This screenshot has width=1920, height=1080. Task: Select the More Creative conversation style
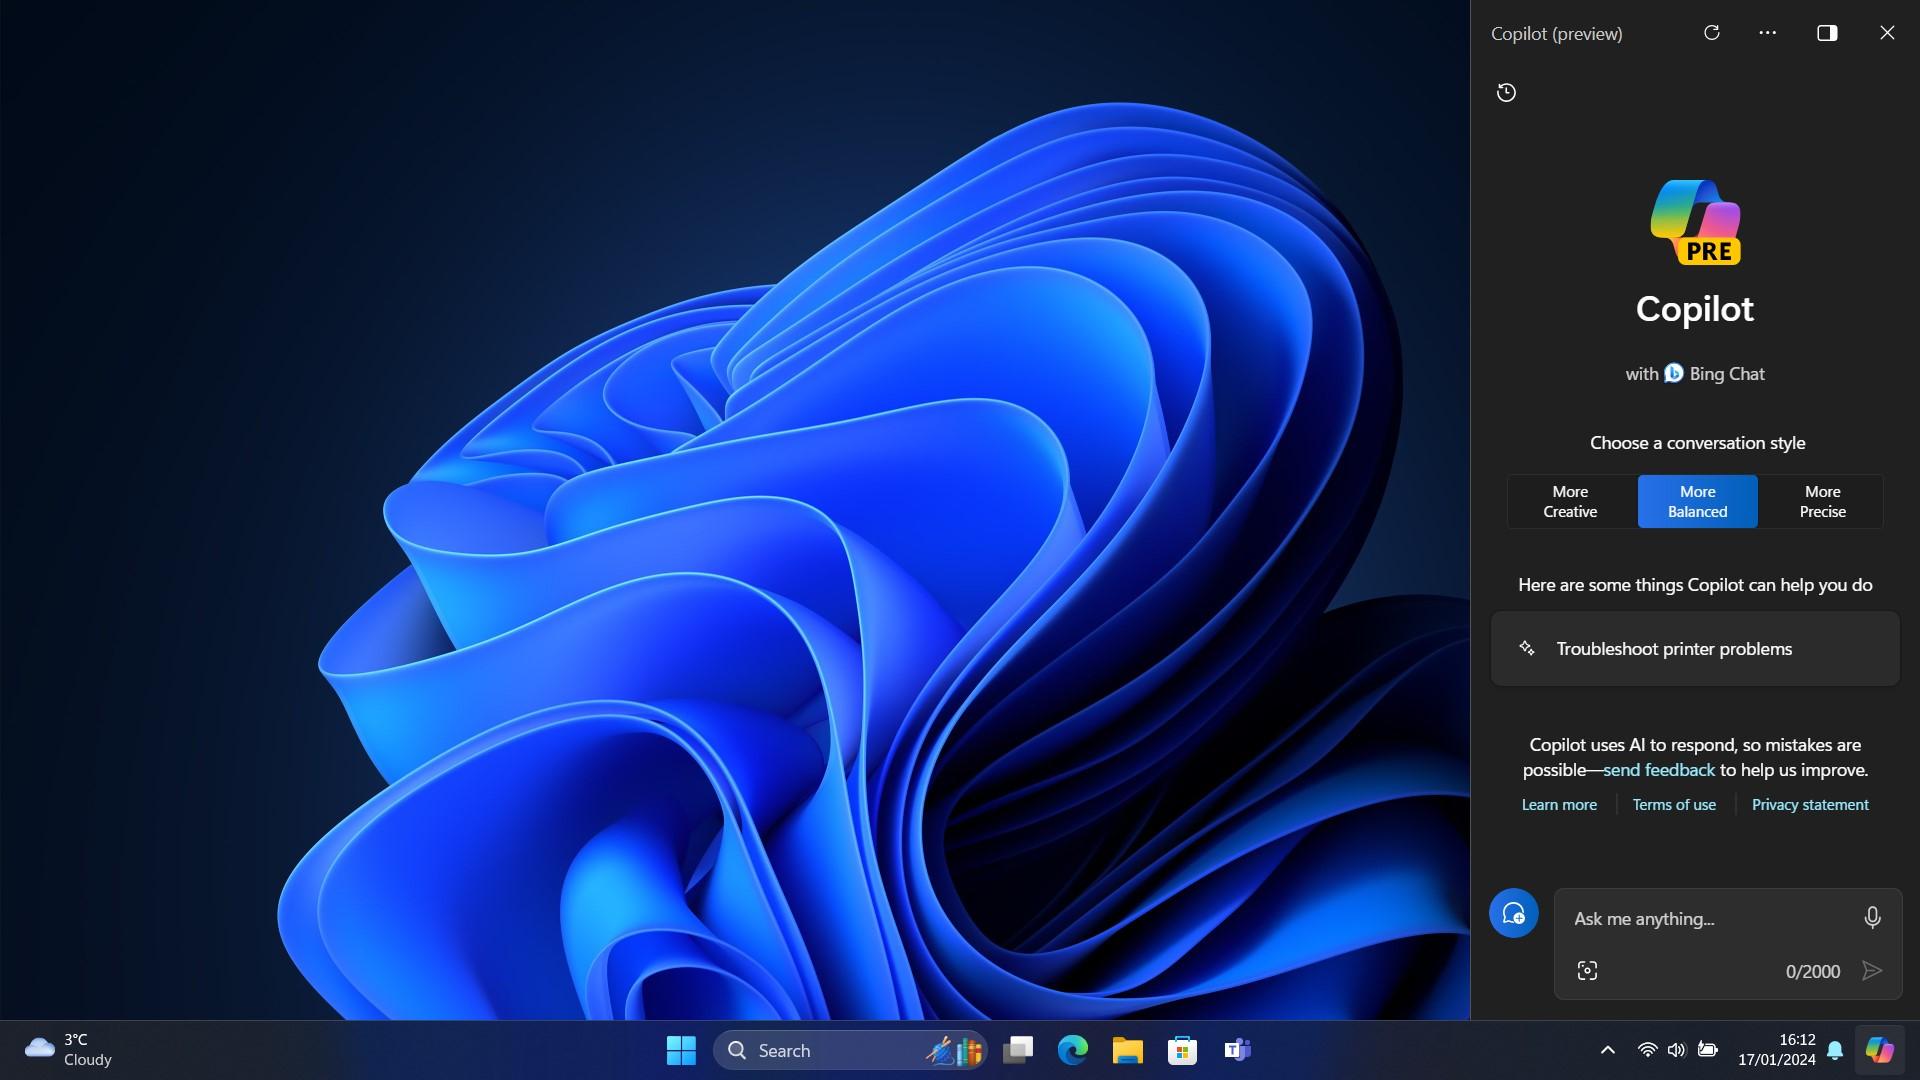coord(1569,501)
